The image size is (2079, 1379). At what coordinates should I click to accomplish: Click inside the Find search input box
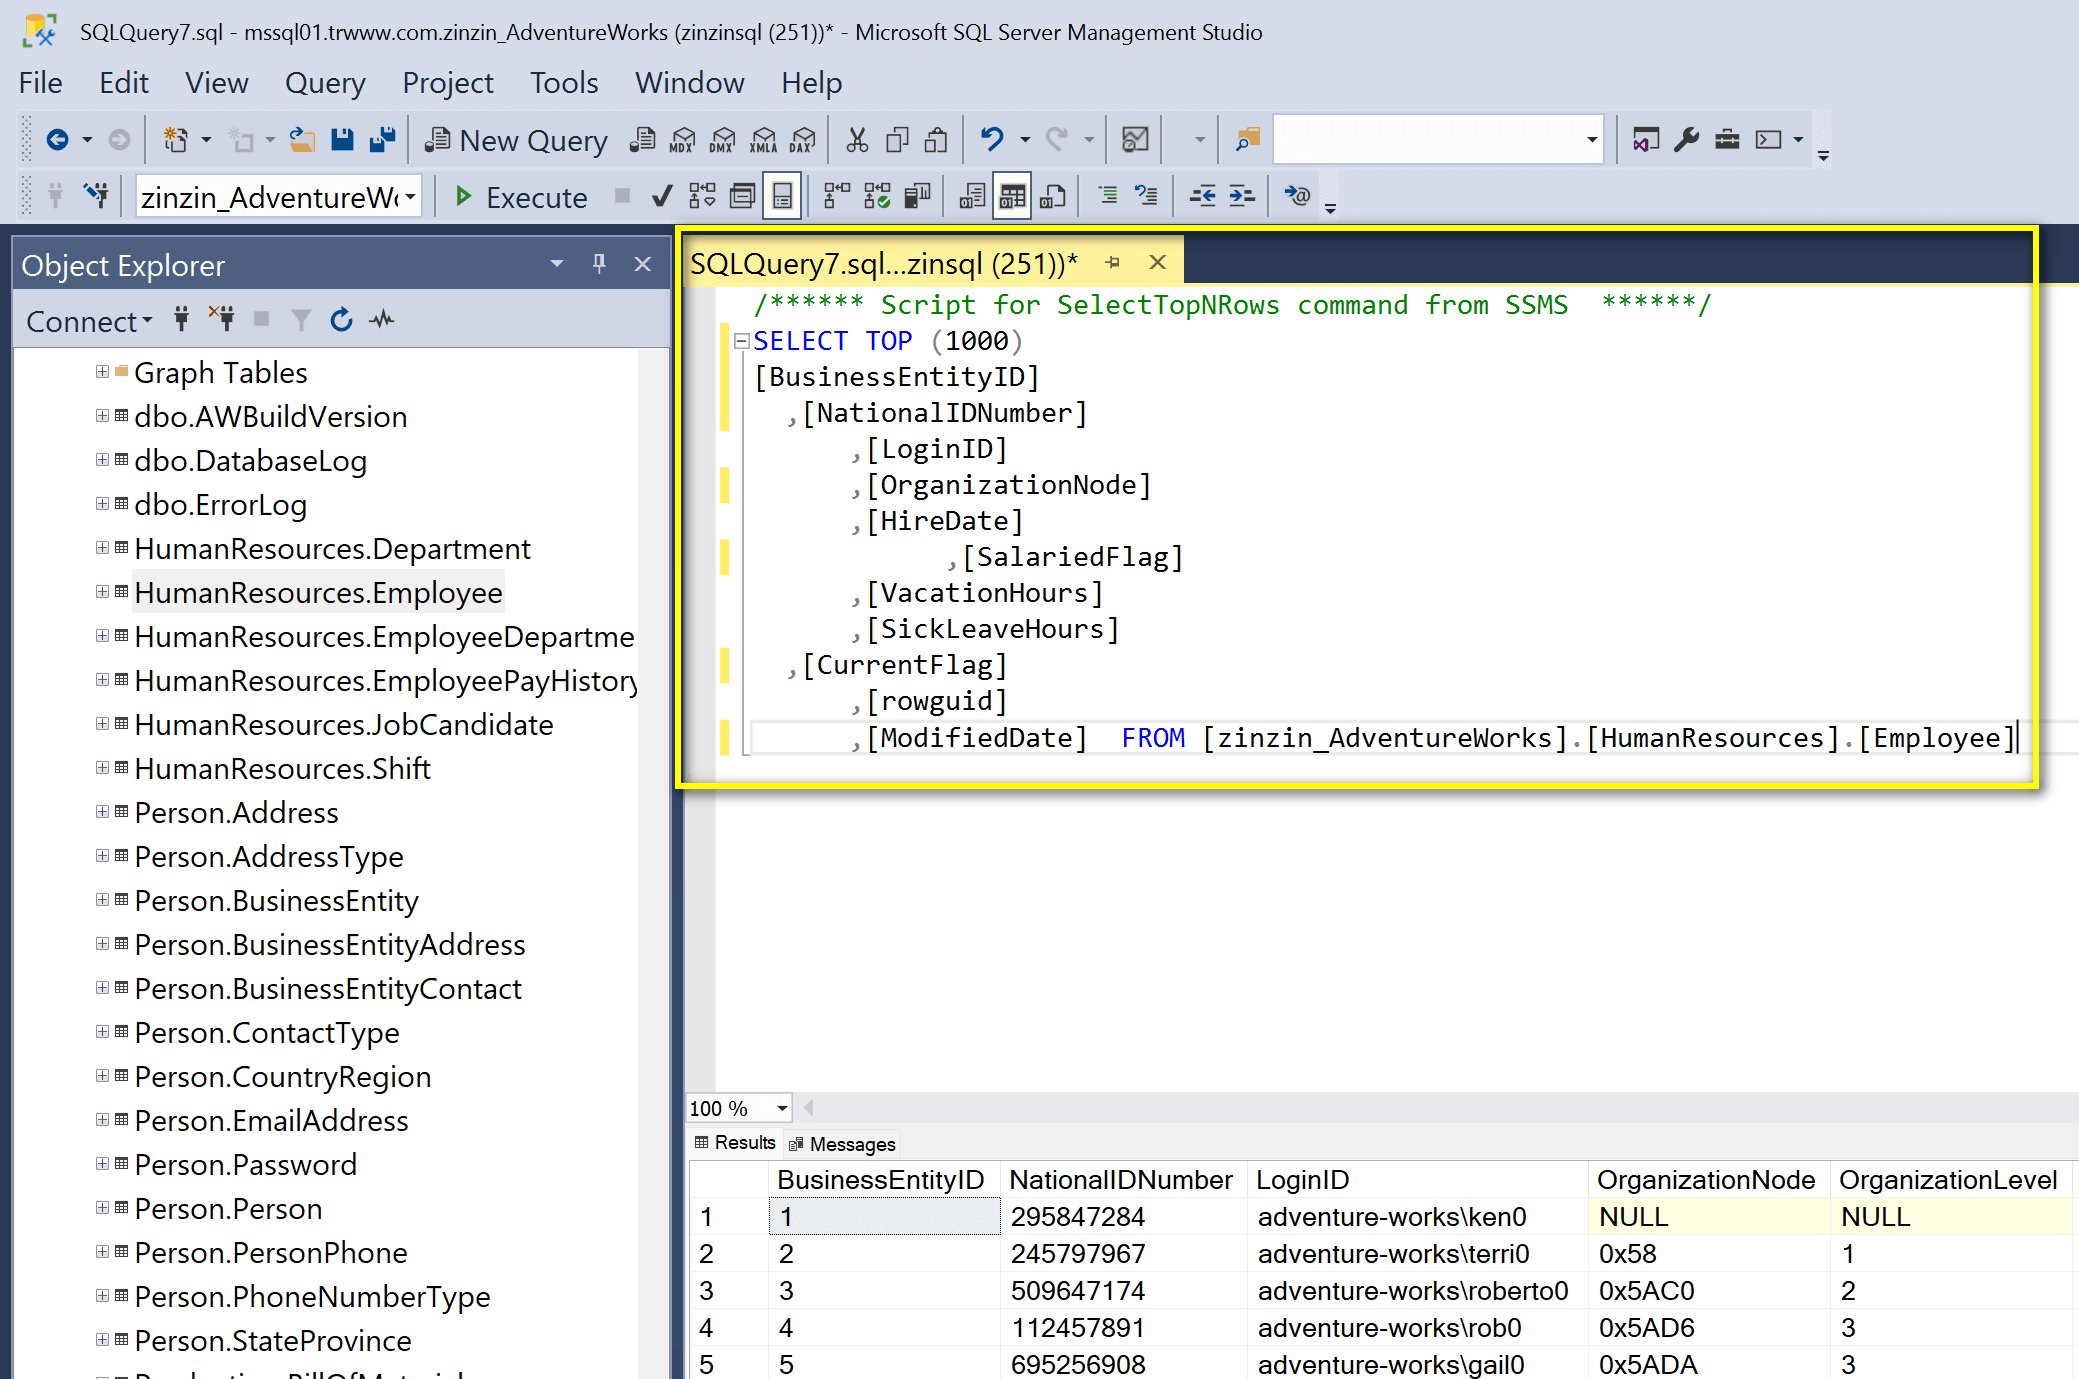(x=1427, y=140)
